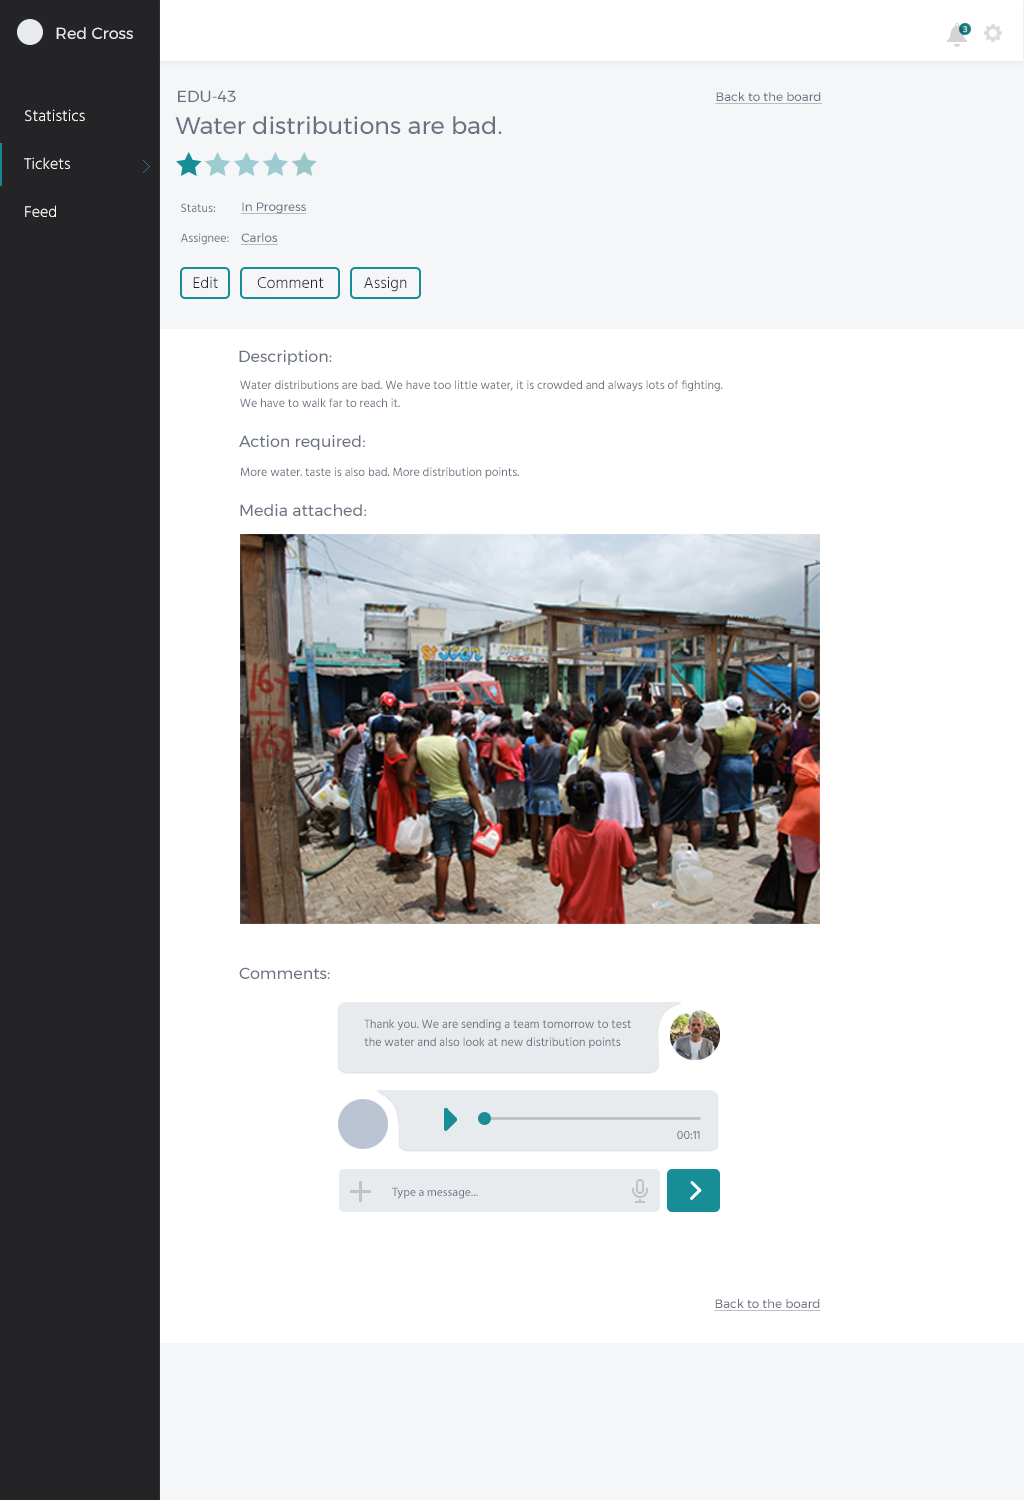Click the 00:11 audio duration
The width and height of the screenshot is (1024, 1500).
pos(689,1135)
